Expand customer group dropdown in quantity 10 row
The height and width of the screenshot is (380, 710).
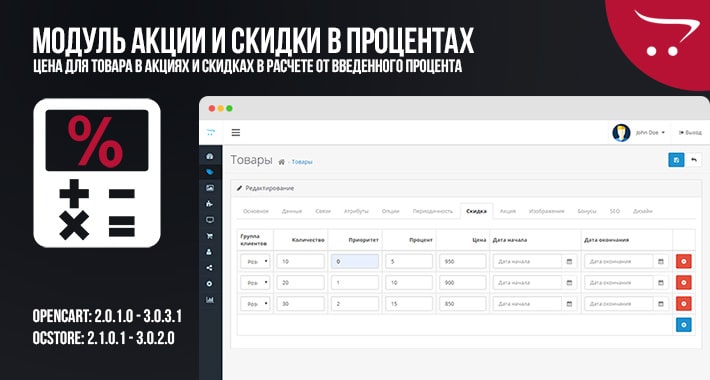[255, 261]
